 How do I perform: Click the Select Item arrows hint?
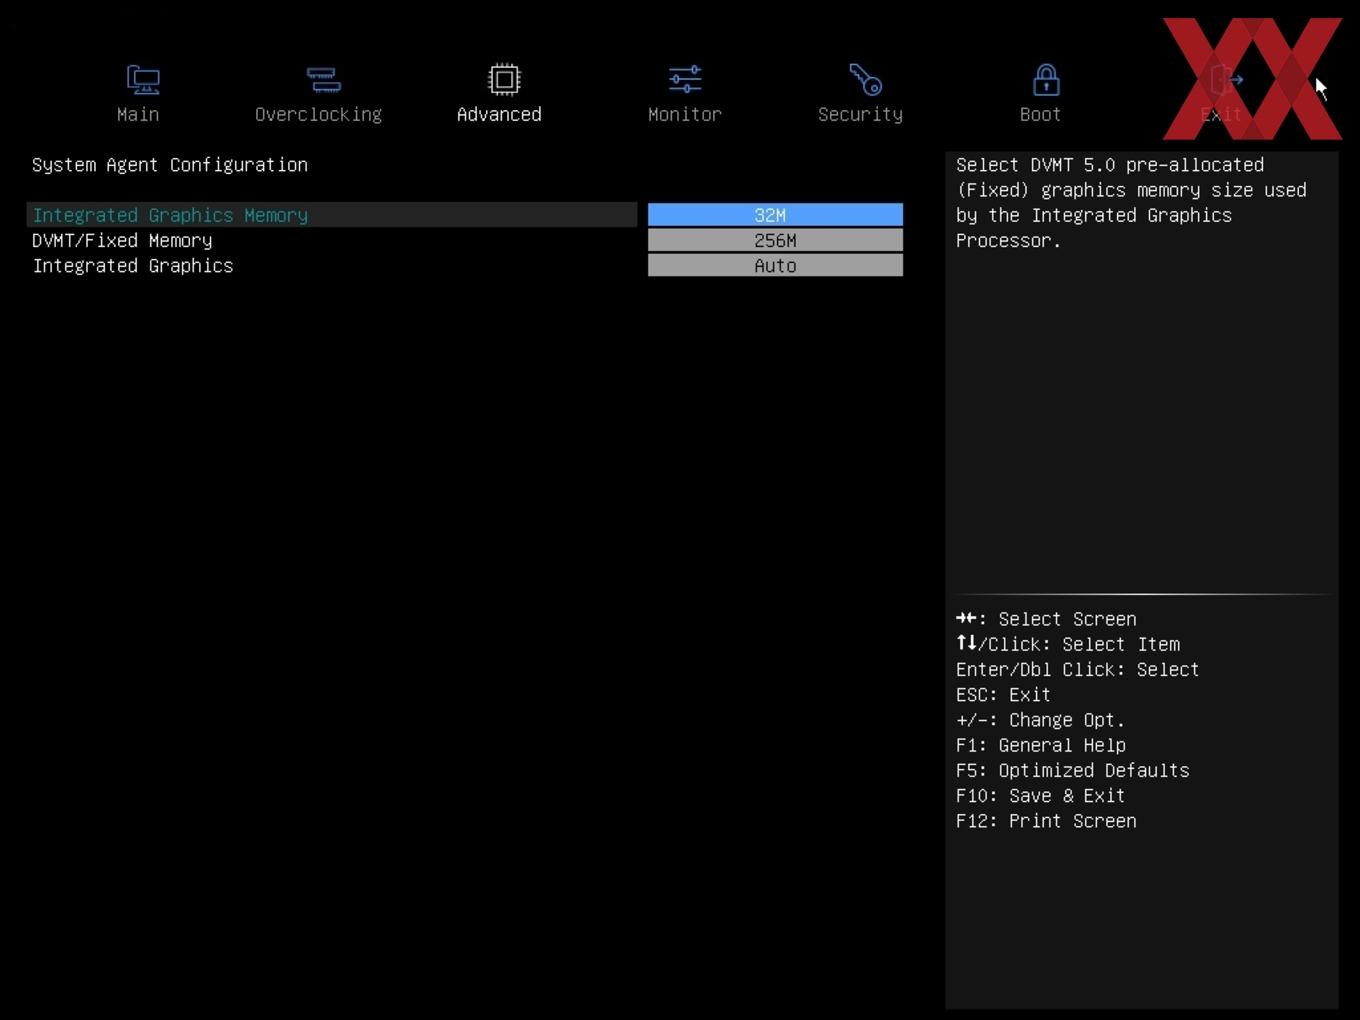1068,644
